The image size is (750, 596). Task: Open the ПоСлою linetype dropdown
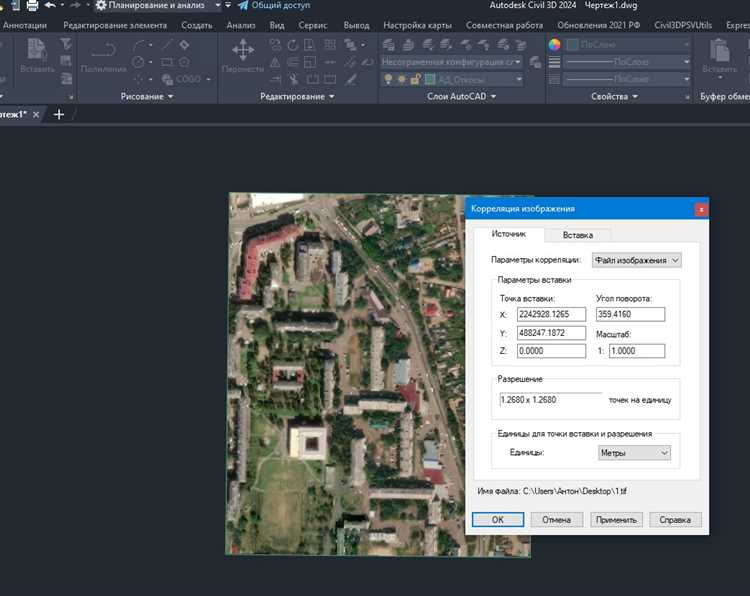(628, 79)
